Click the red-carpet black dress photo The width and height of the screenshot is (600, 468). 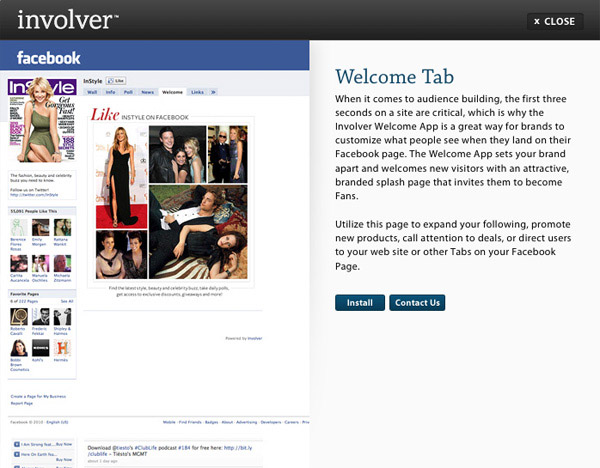121,177
